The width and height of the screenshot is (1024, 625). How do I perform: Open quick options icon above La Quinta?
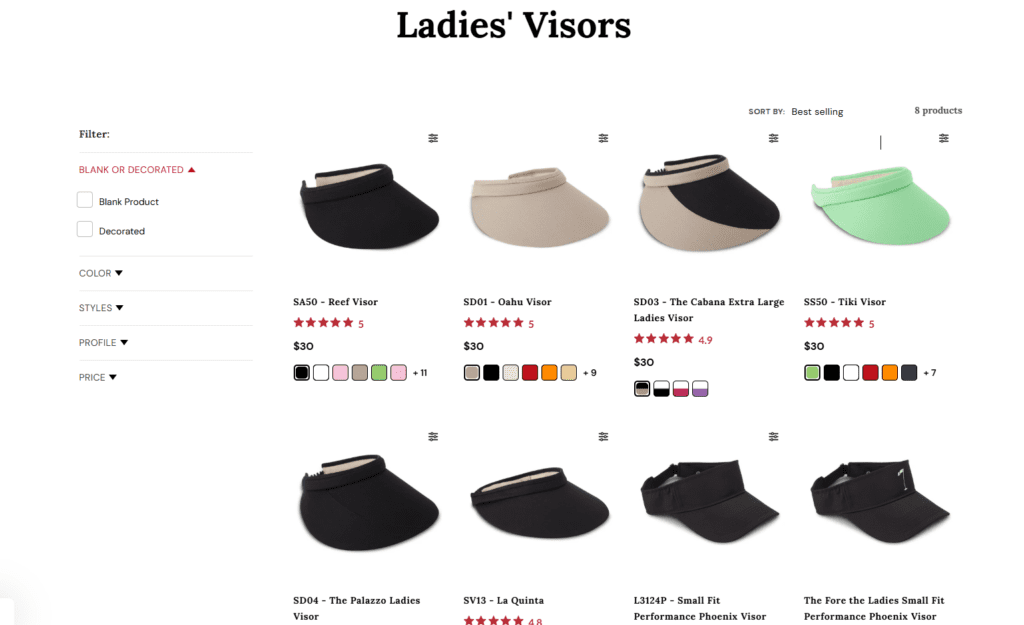tap(603, 437)
